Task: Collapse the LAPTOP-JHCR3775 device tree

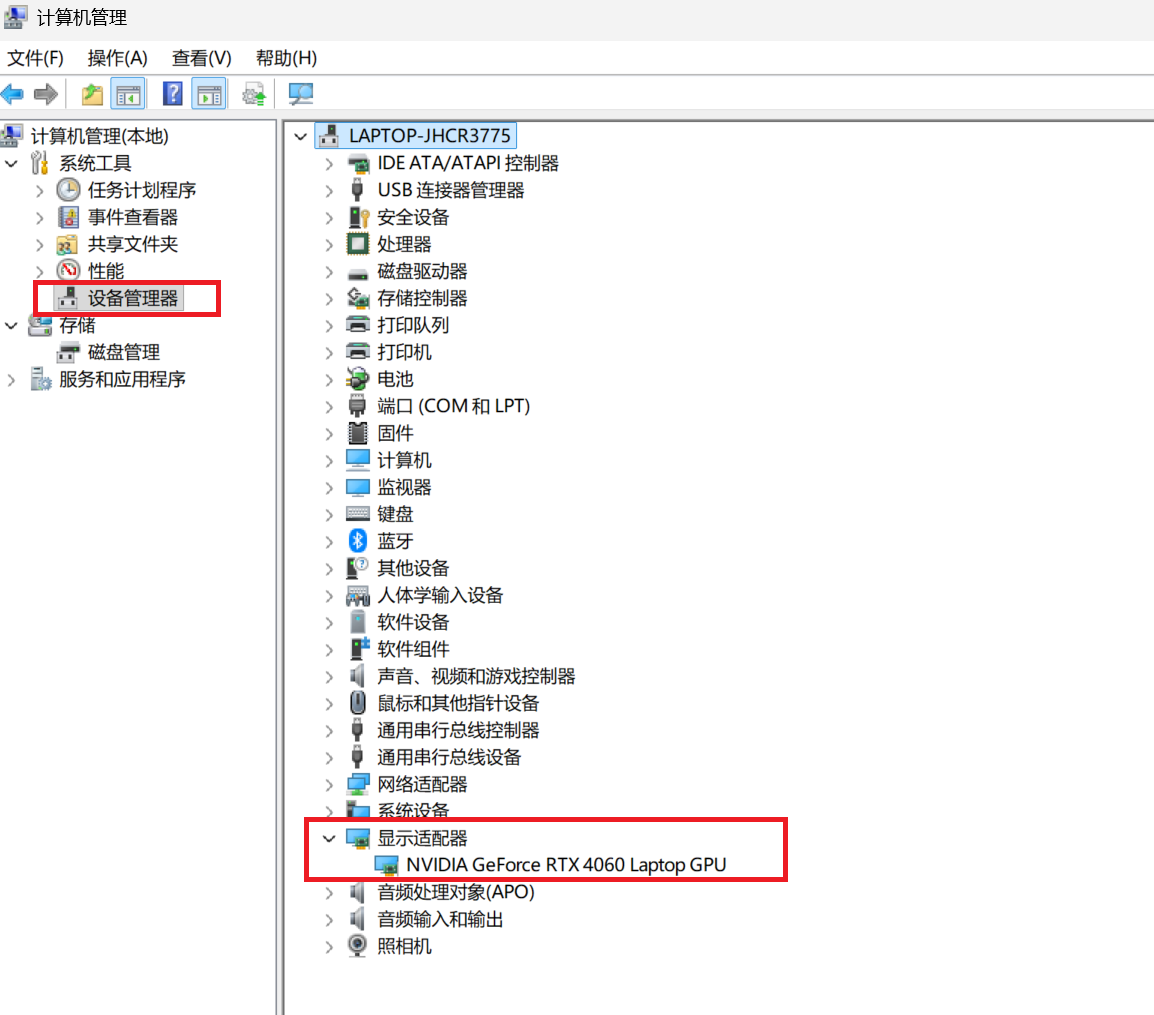Action: [300, 136]
